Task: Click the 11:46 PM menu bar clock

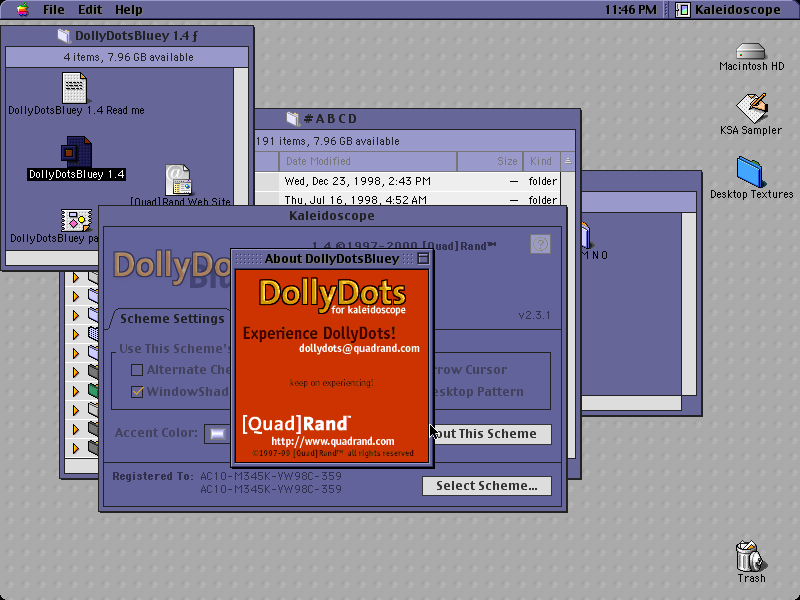Action: (x=631, y=9)
